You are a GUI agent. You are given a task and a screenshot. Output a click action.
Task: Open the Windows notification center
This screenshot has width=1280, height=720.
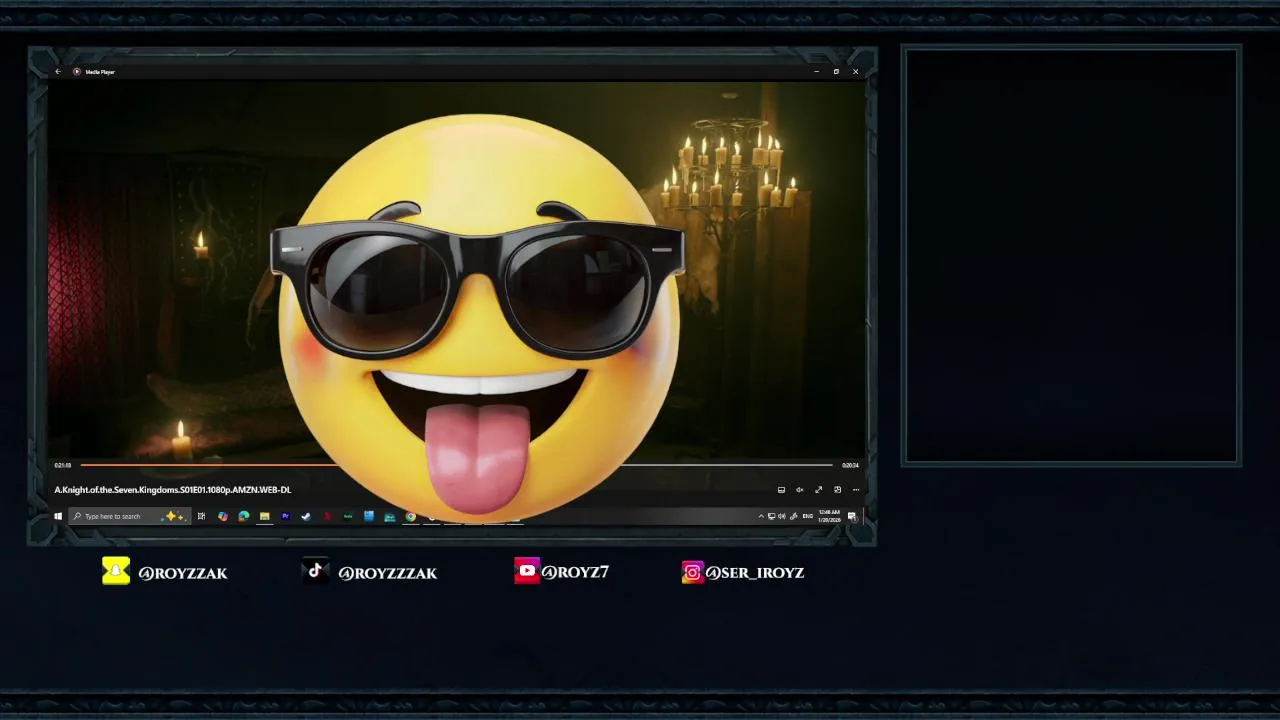click(x=851, y=516)
